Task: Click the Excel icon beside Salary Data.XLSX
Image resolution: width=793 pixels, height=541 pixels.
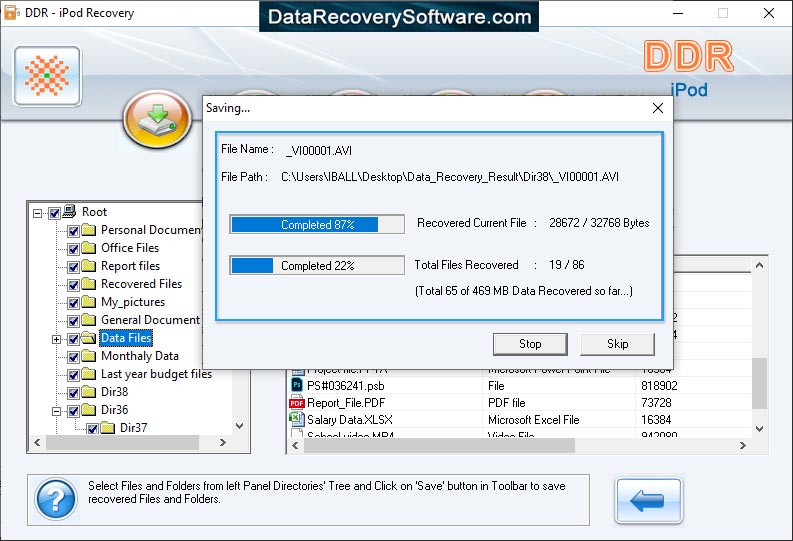Action: (296, 419)
